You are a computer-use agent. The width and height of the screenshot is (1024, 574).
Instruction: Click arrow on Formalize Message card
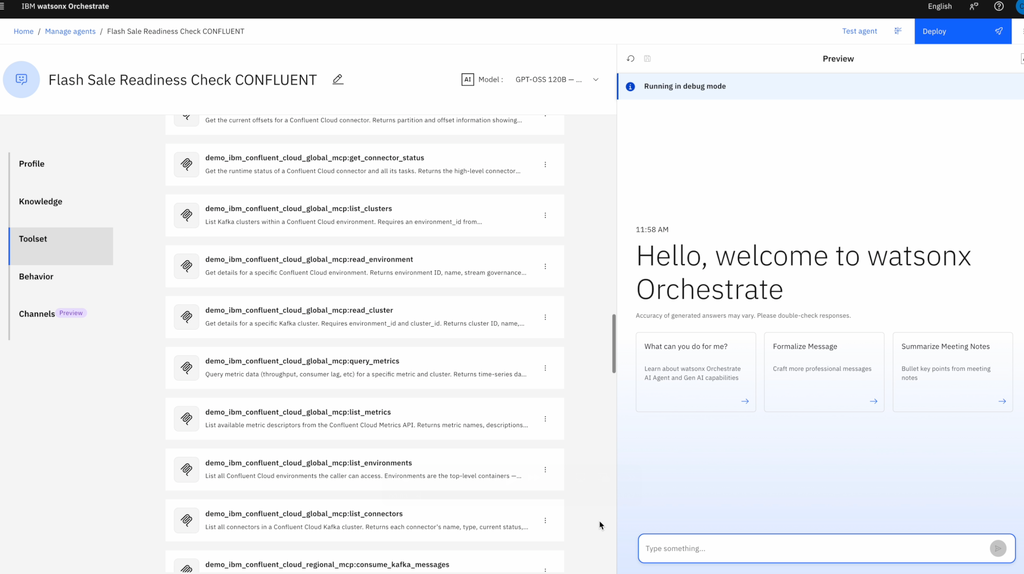pyautogui.click(x=874, y=401)
